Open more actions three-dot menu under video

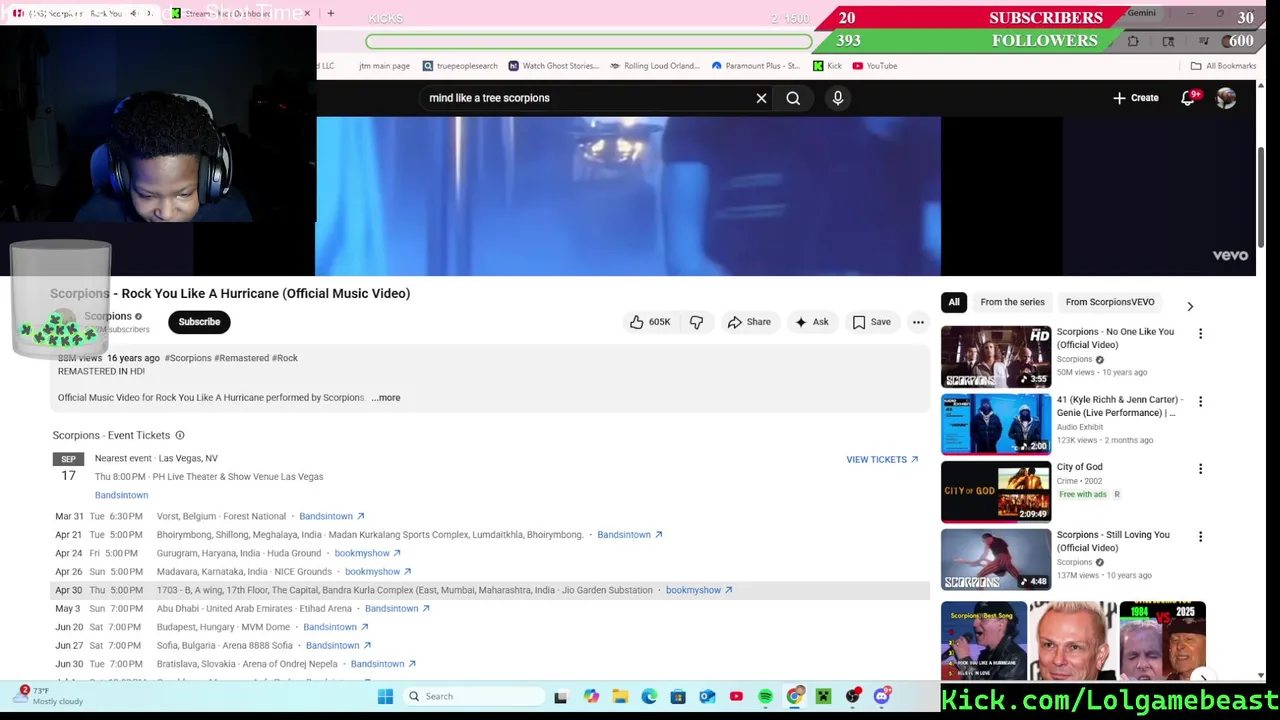click(918, 322)
